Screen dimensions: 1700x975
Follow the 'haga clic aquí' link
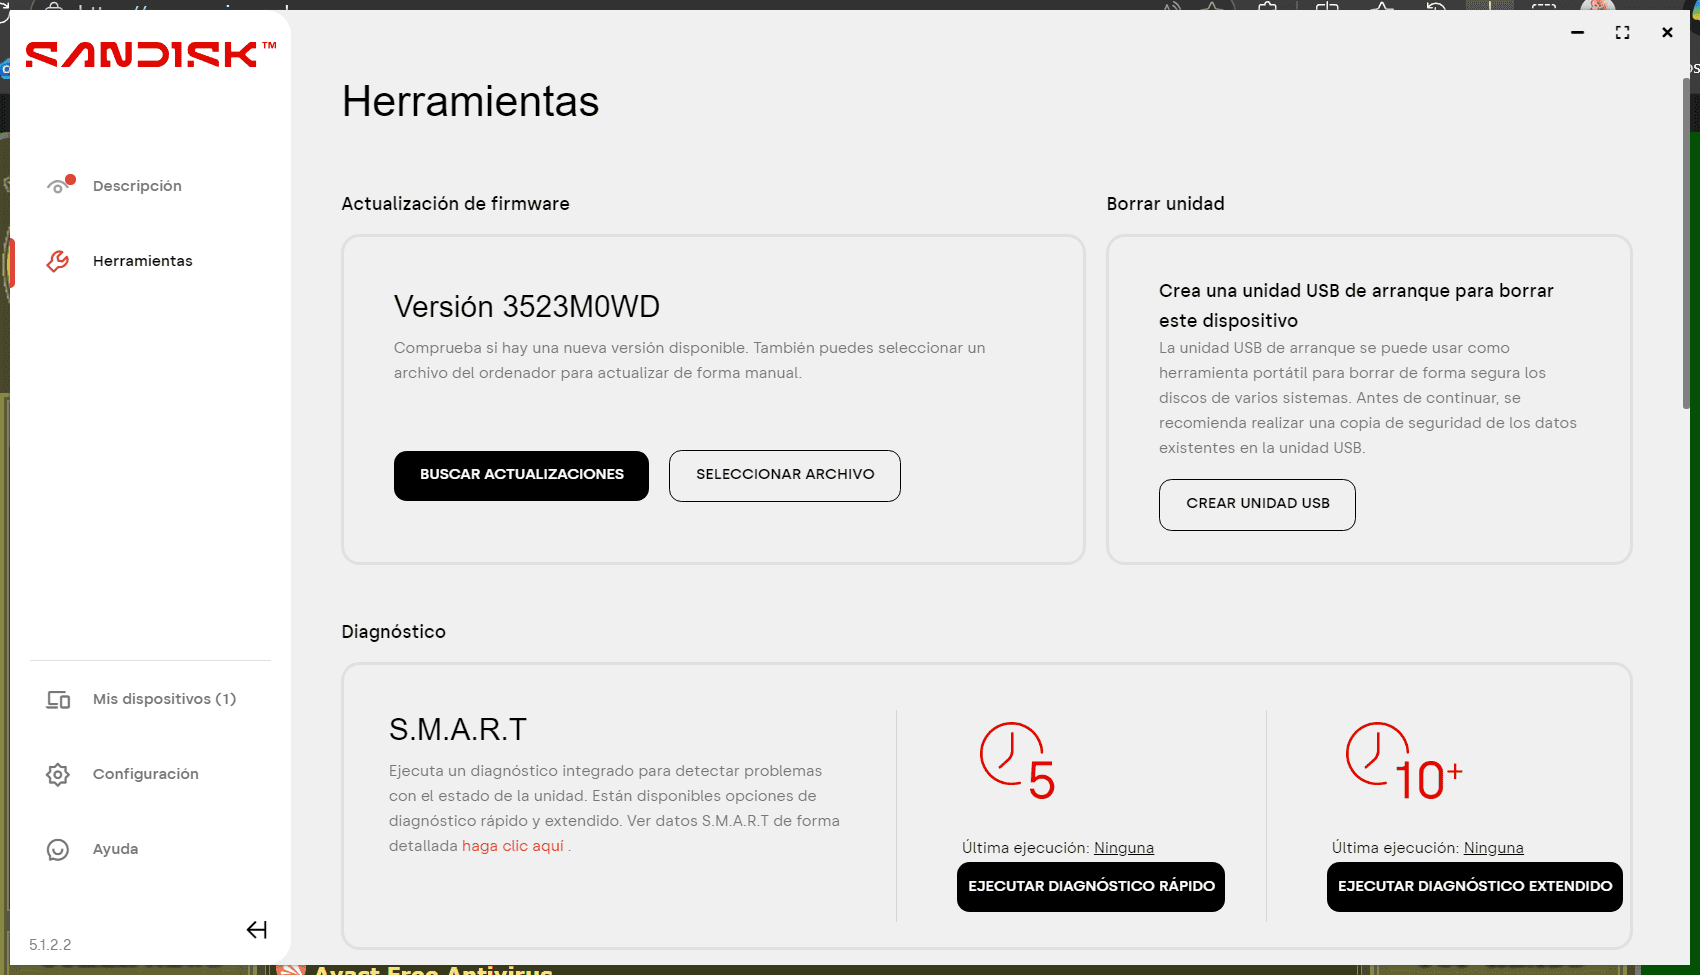tap(512, 846)
